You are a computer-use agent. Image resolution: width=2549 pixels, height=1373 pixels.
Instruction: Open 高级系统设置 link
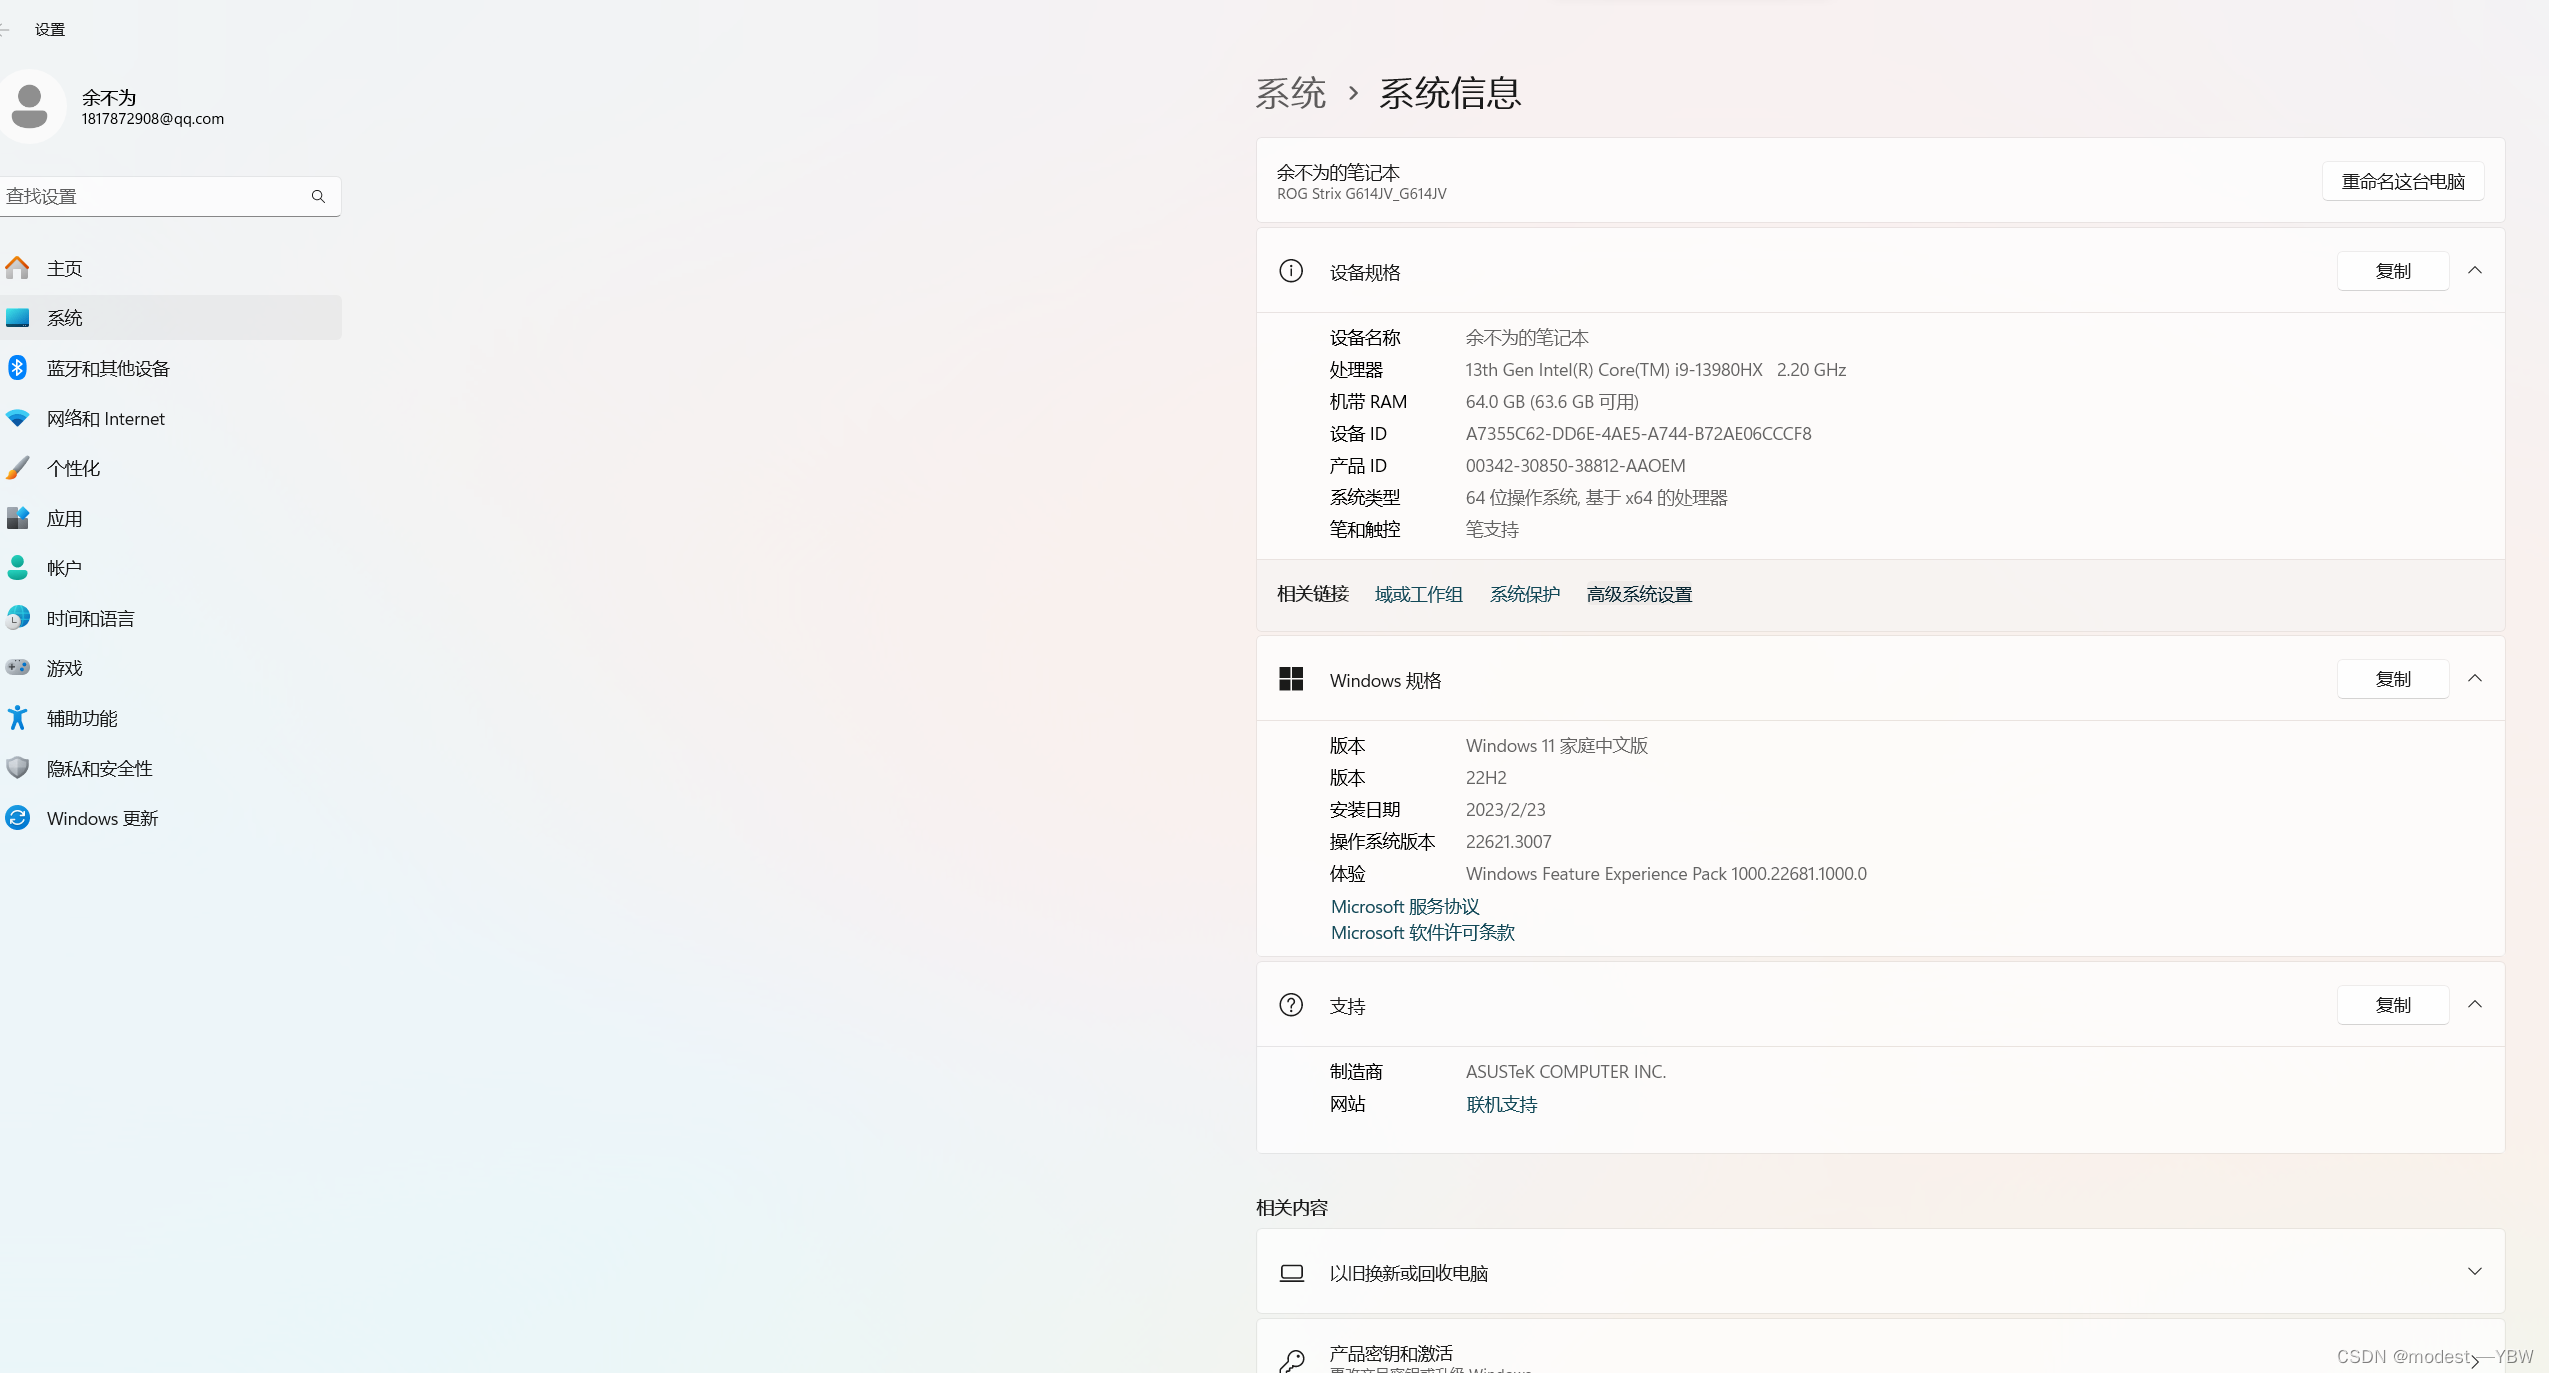click(1638, 594)
